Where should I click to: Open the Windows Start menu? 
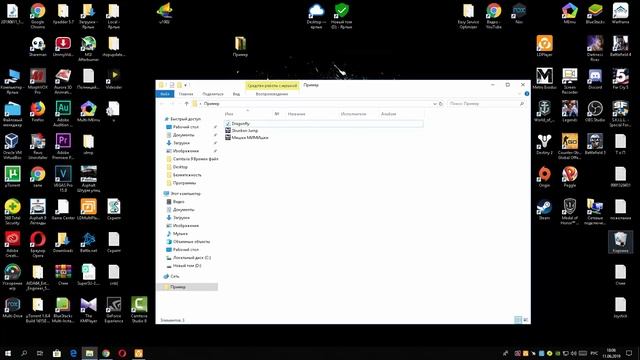[x=8, y=353]
